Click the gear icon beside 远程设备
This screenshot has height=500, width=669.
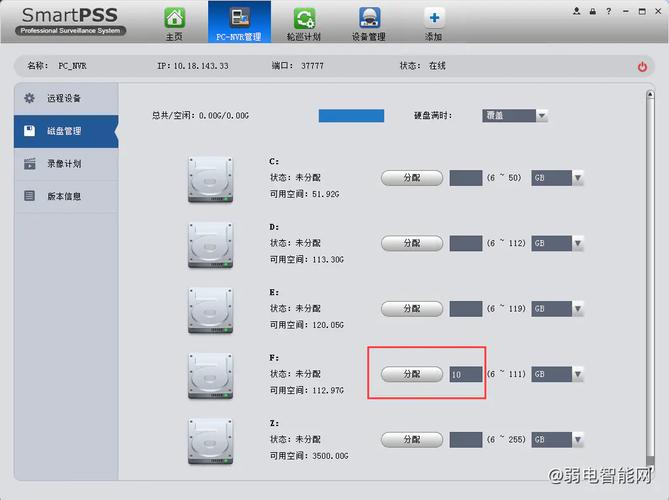point(29,98)
